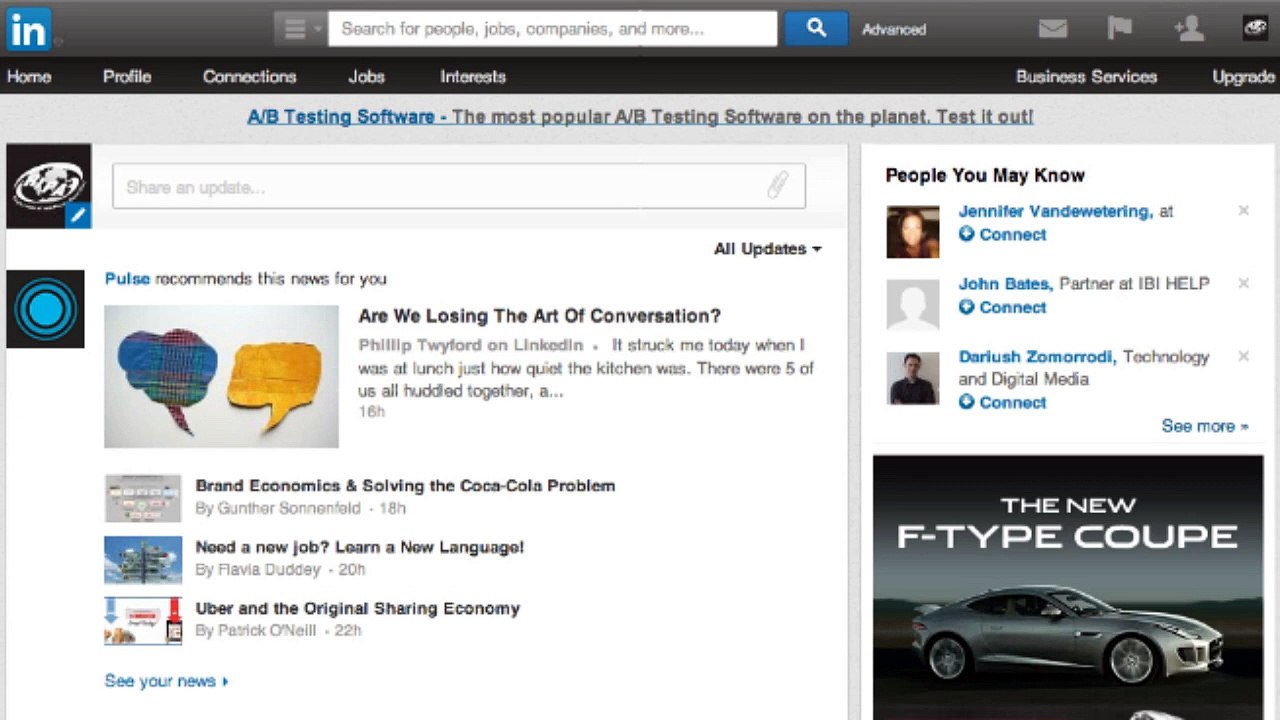Open the notifications flag icon

pyautogui.click(x=1119, y=29)
